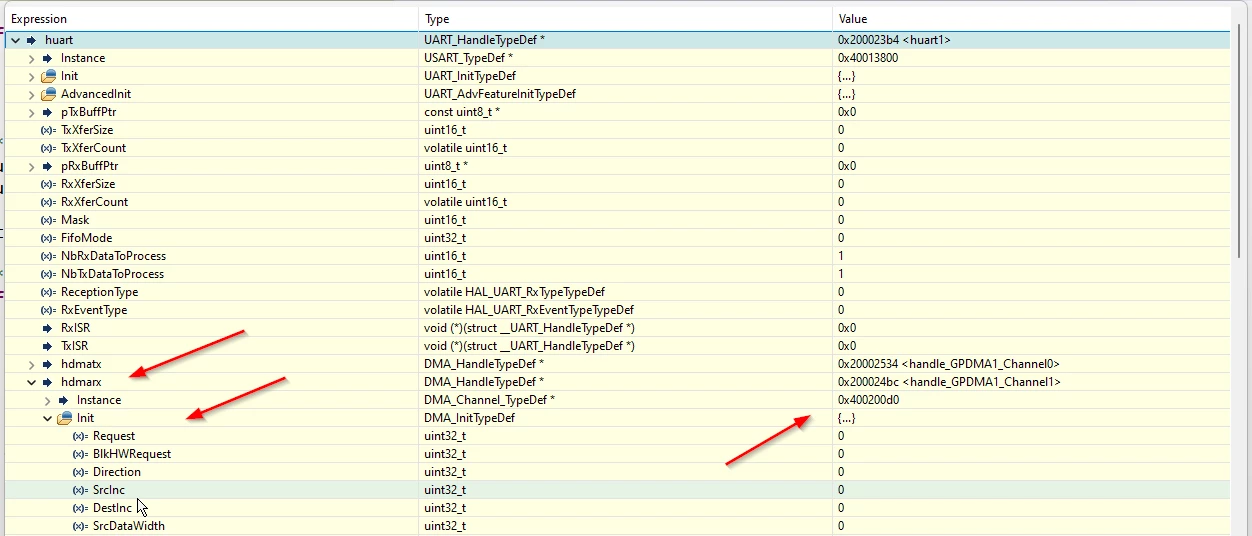1252x536 pixels.
Task: Click the UART Init struct icon
Action: [48, 76]
